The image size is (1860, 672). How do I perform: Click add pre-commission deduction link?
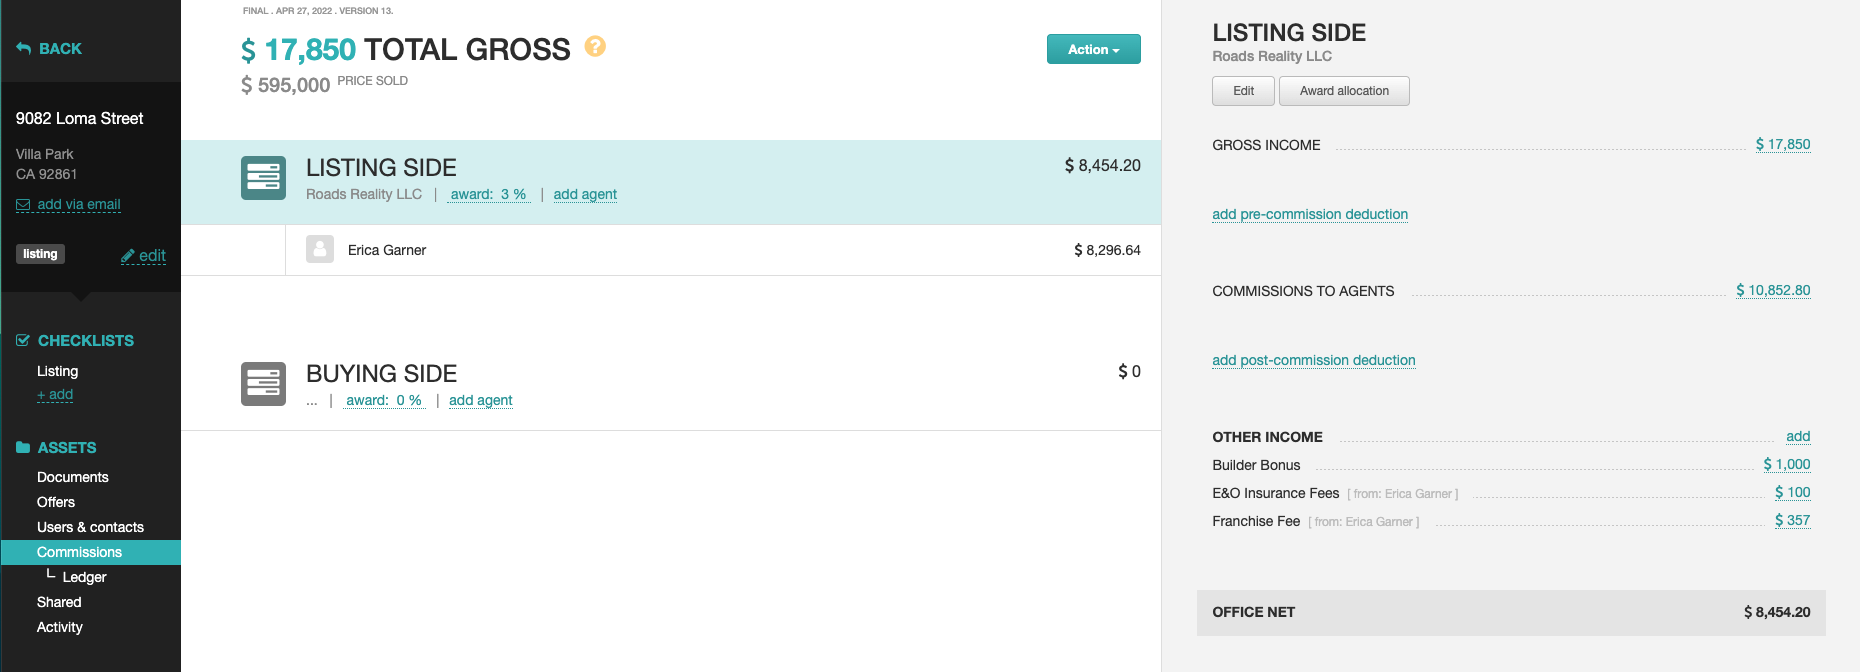pyautogui.click(x=1310, y=214)
